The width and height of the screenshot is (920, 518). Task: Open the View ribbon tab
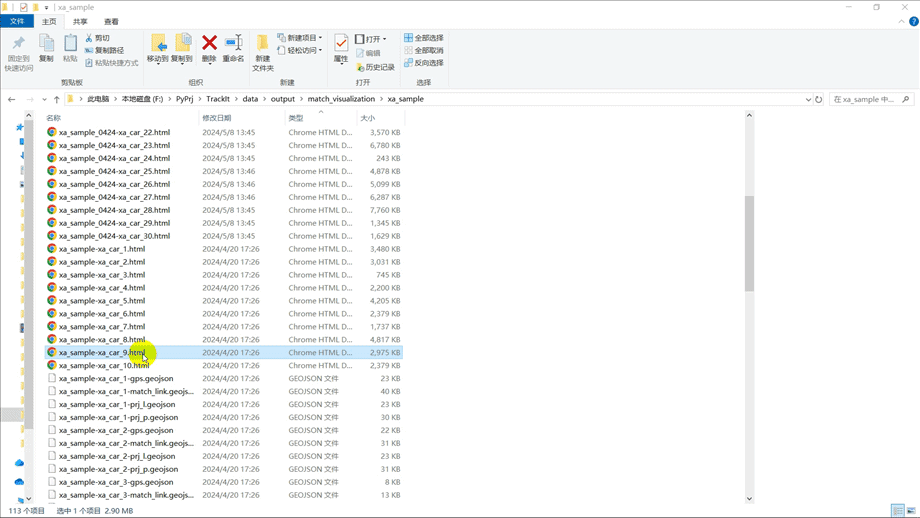click(111, 22)
